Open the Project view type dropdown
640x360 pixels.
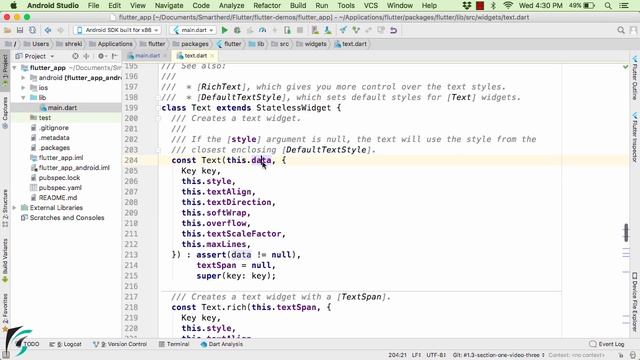(35, 56)
